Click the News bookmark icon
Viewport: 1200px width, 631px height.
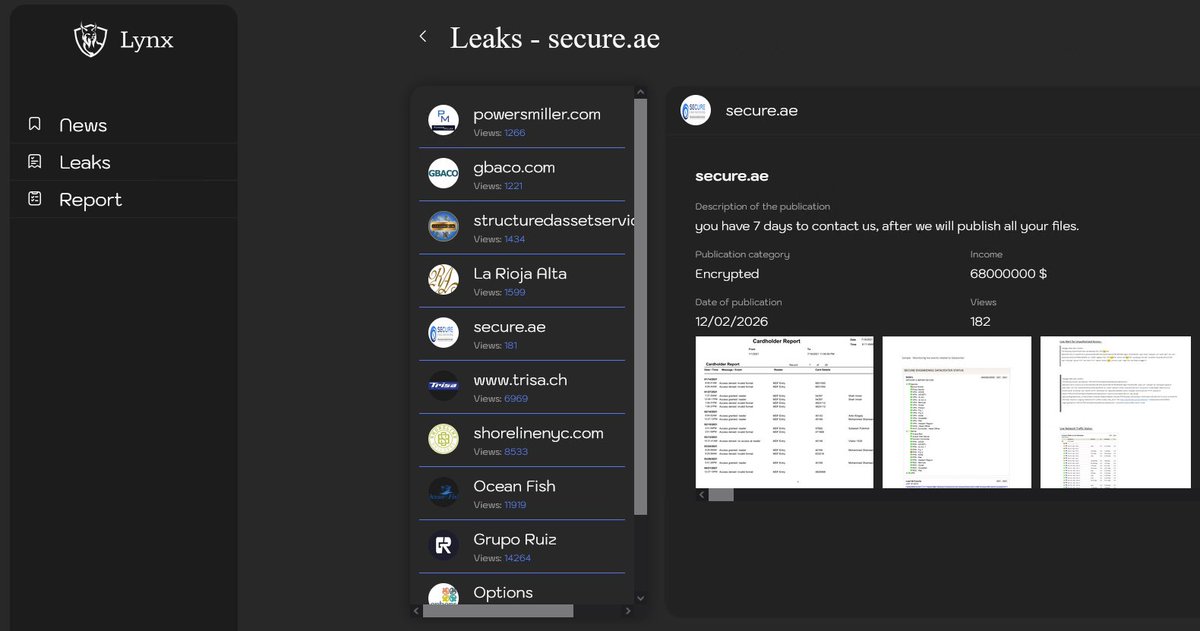[x=35, y=124]
